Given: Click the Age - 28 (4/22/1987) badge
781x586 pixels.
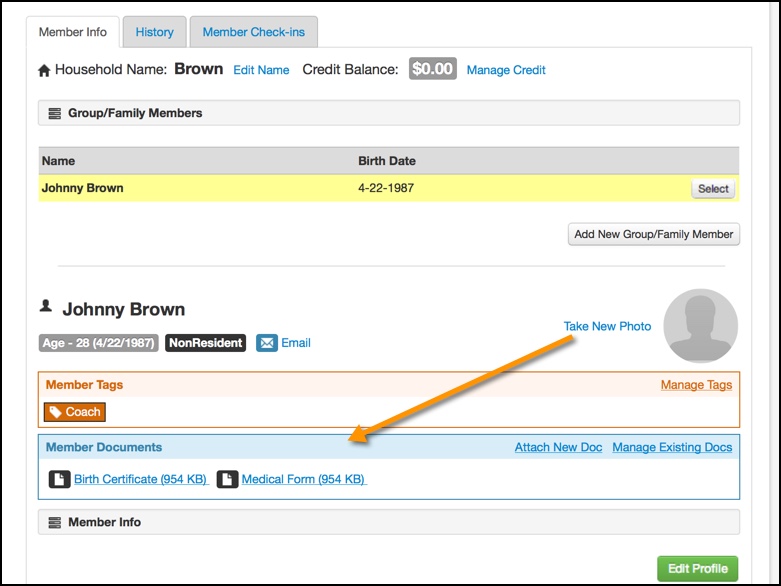Looking at the screenshot, I should point(99,343).
